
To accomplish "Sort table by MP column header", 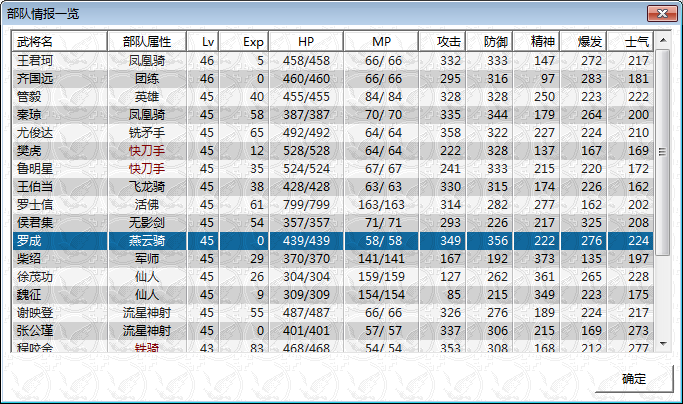I will [x=381, y=42].
